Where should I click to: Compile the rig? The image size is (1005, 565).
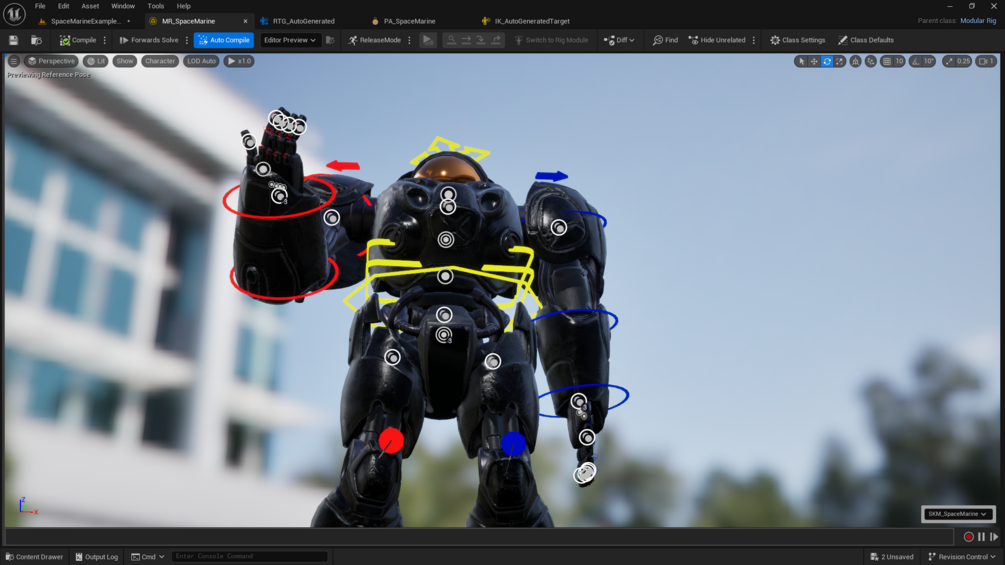[78, 40]
